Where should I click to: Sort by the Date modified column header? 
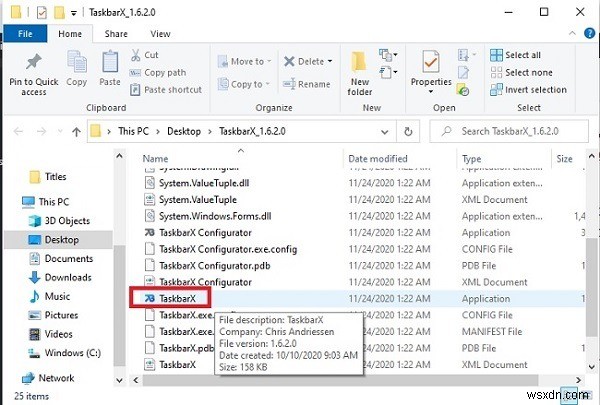tap(378, 158)
